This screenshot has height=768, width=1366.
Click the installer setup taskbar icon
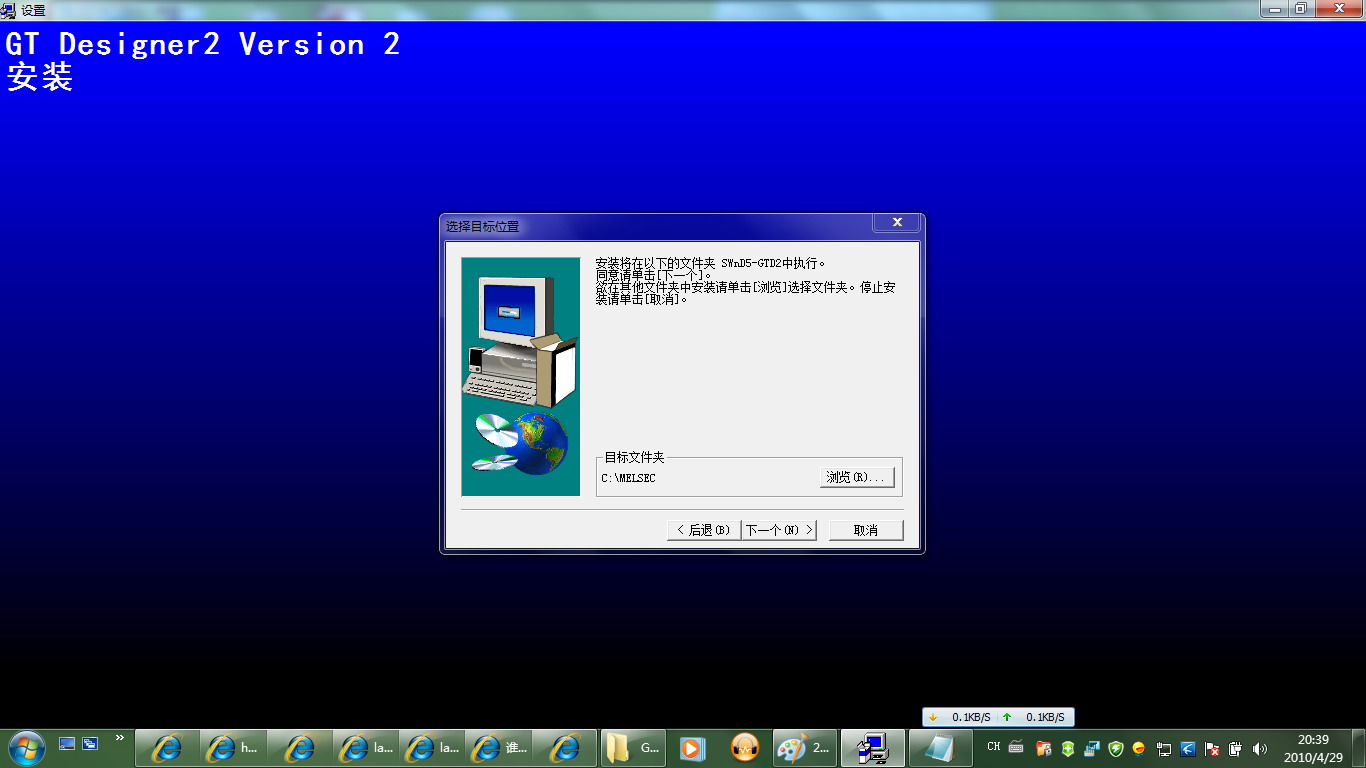click(873, 747)
